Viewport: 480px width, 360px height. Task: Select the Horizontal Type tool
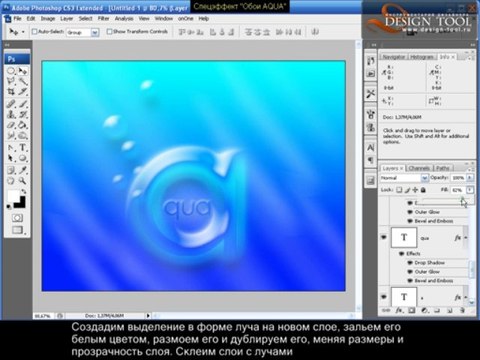click(23, 147)
